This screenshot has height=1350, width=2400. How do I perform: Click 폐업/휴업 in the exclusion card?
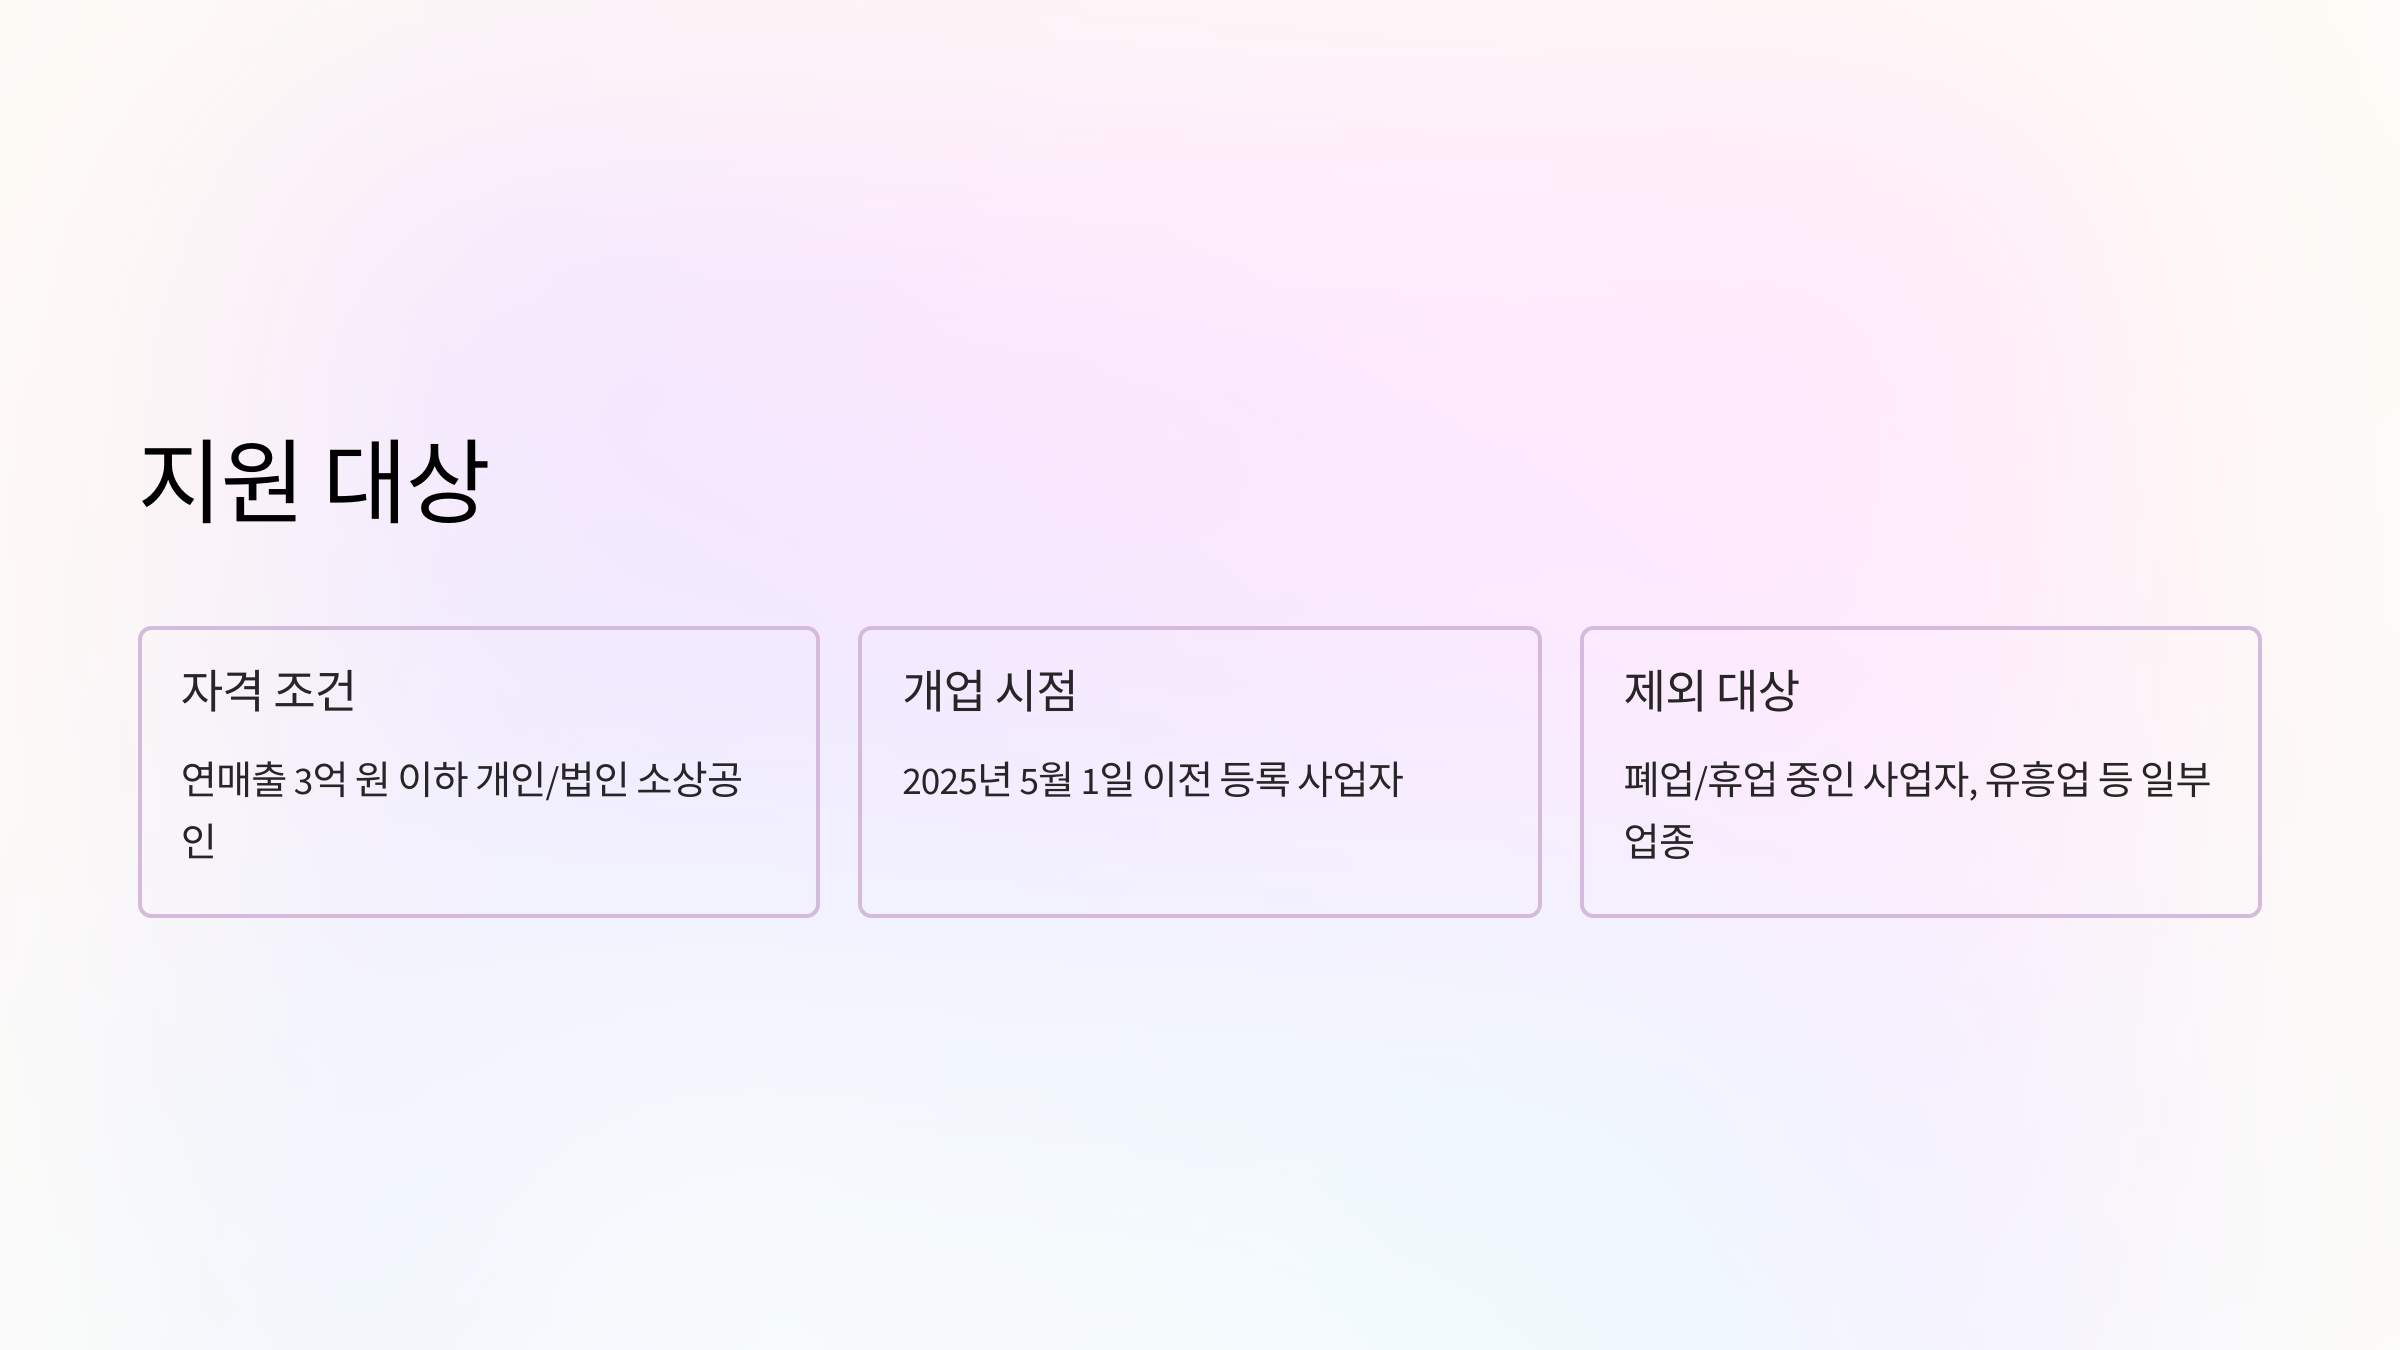1700,780
